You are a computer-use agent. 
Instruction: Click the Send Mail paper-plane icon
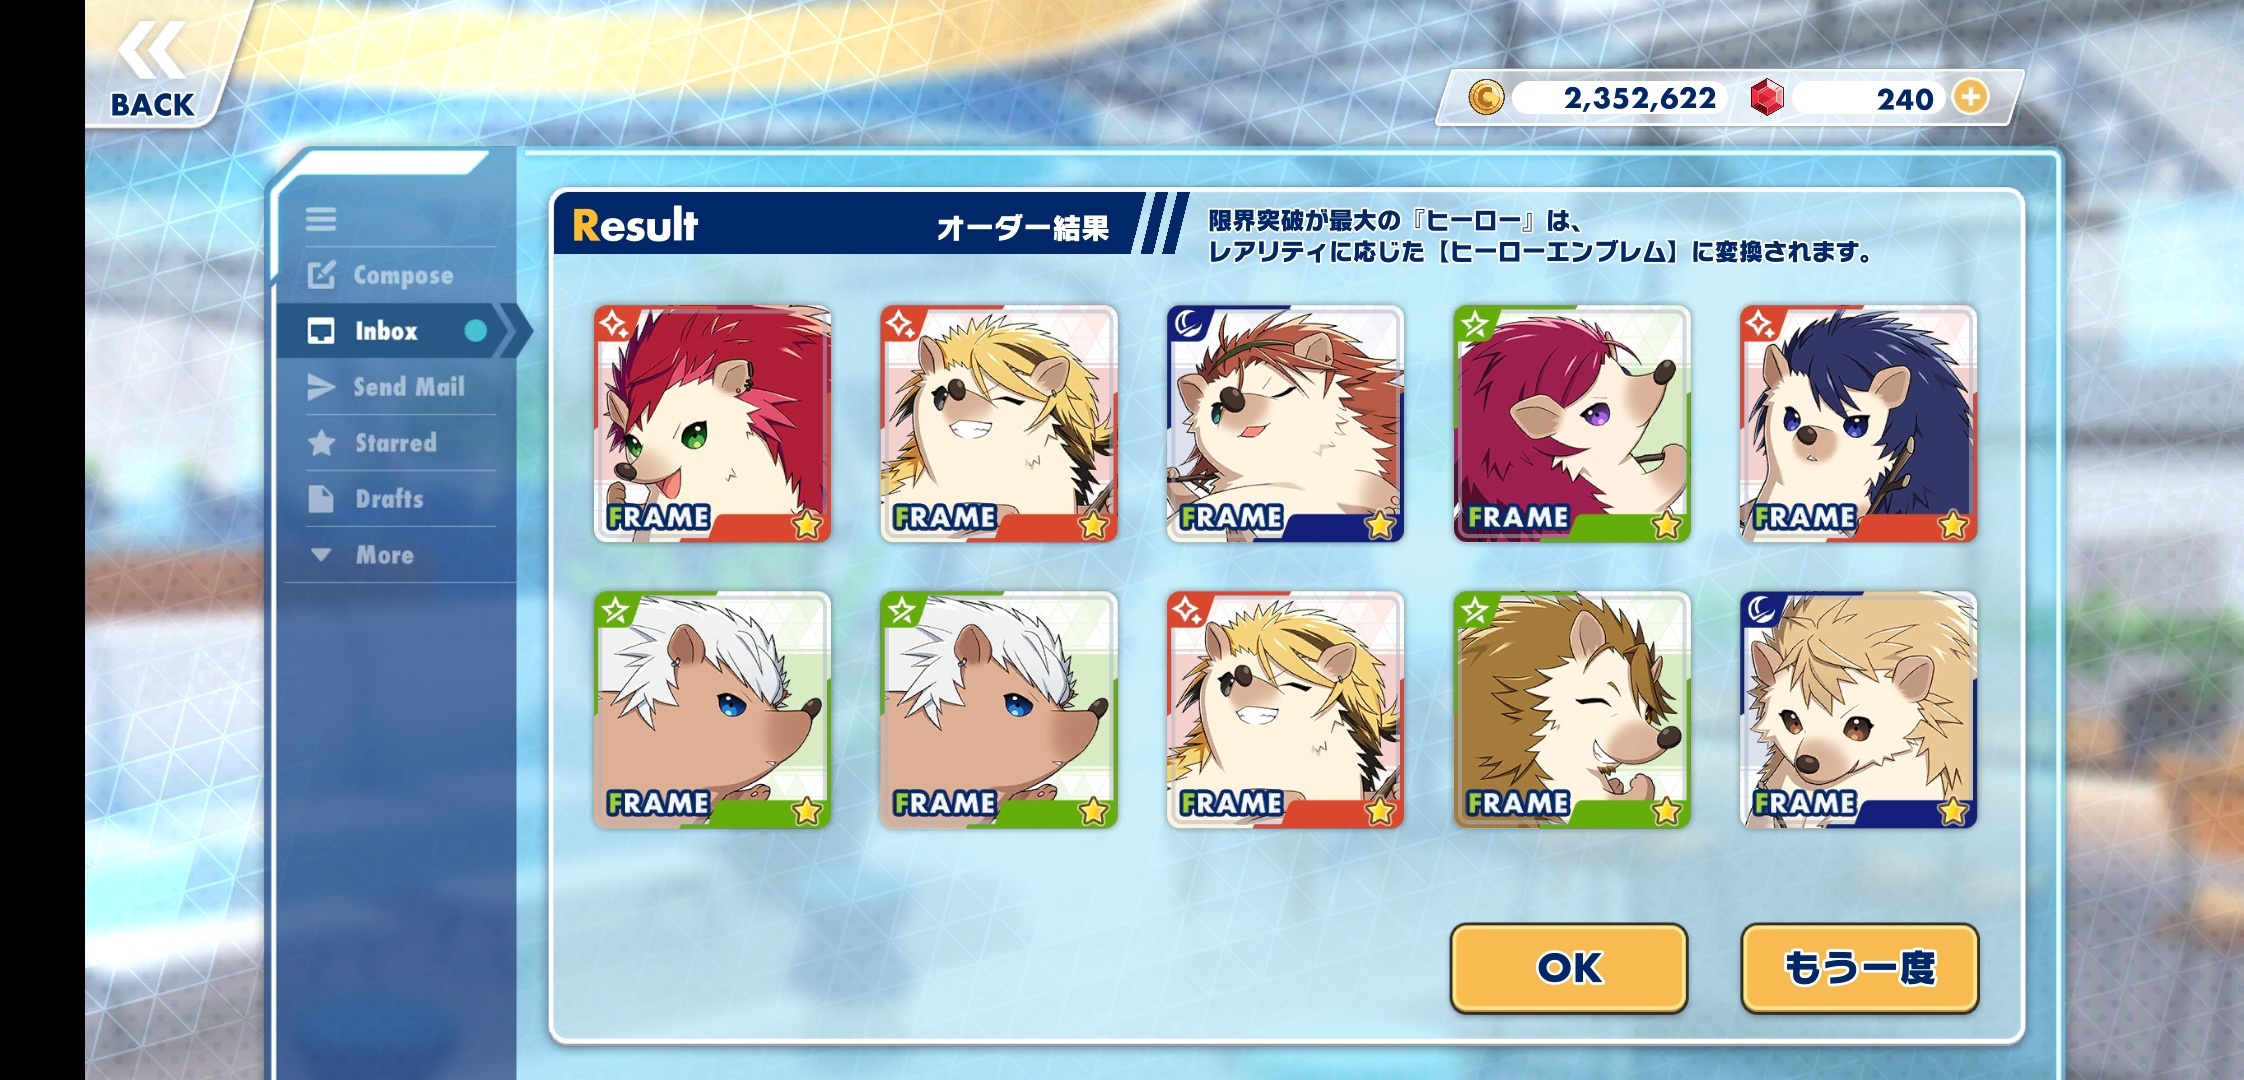tap(321, 387)
